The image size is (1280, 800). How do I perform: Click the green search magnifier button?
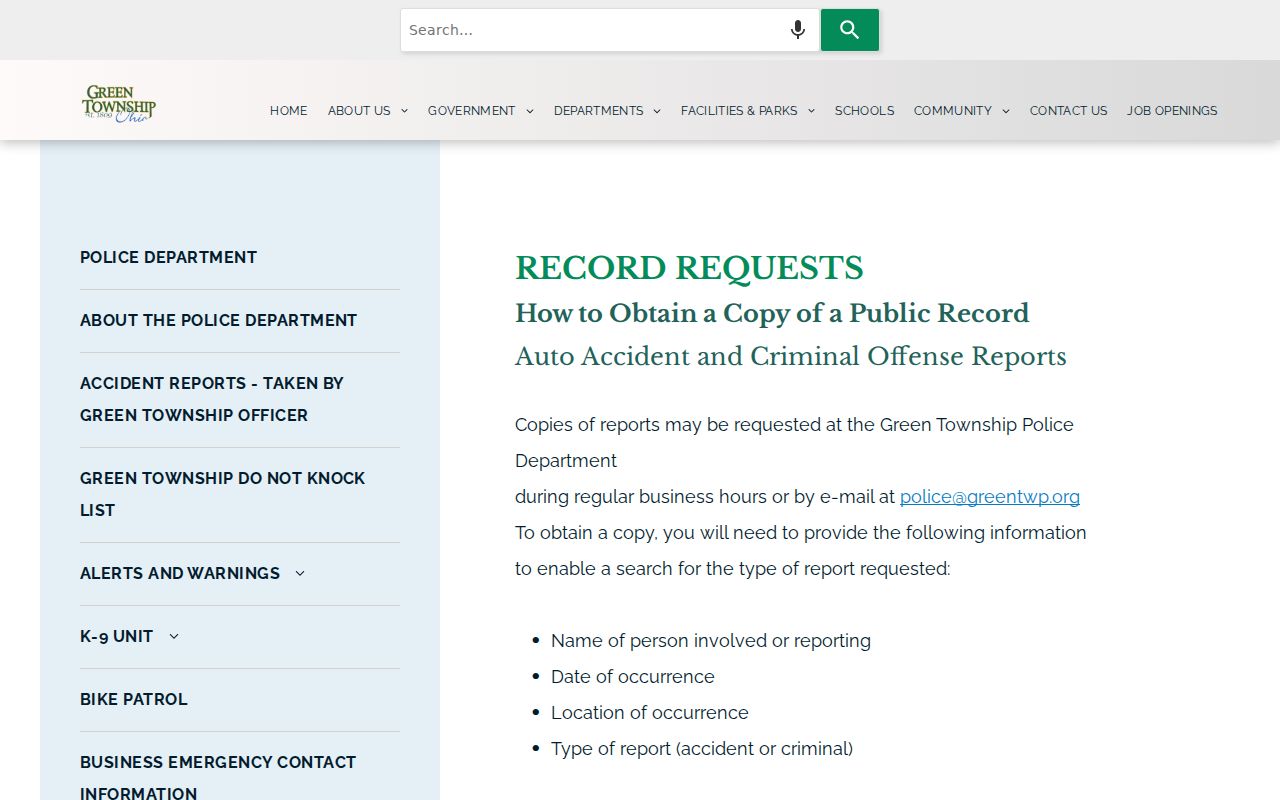click(x=850, y=30)
